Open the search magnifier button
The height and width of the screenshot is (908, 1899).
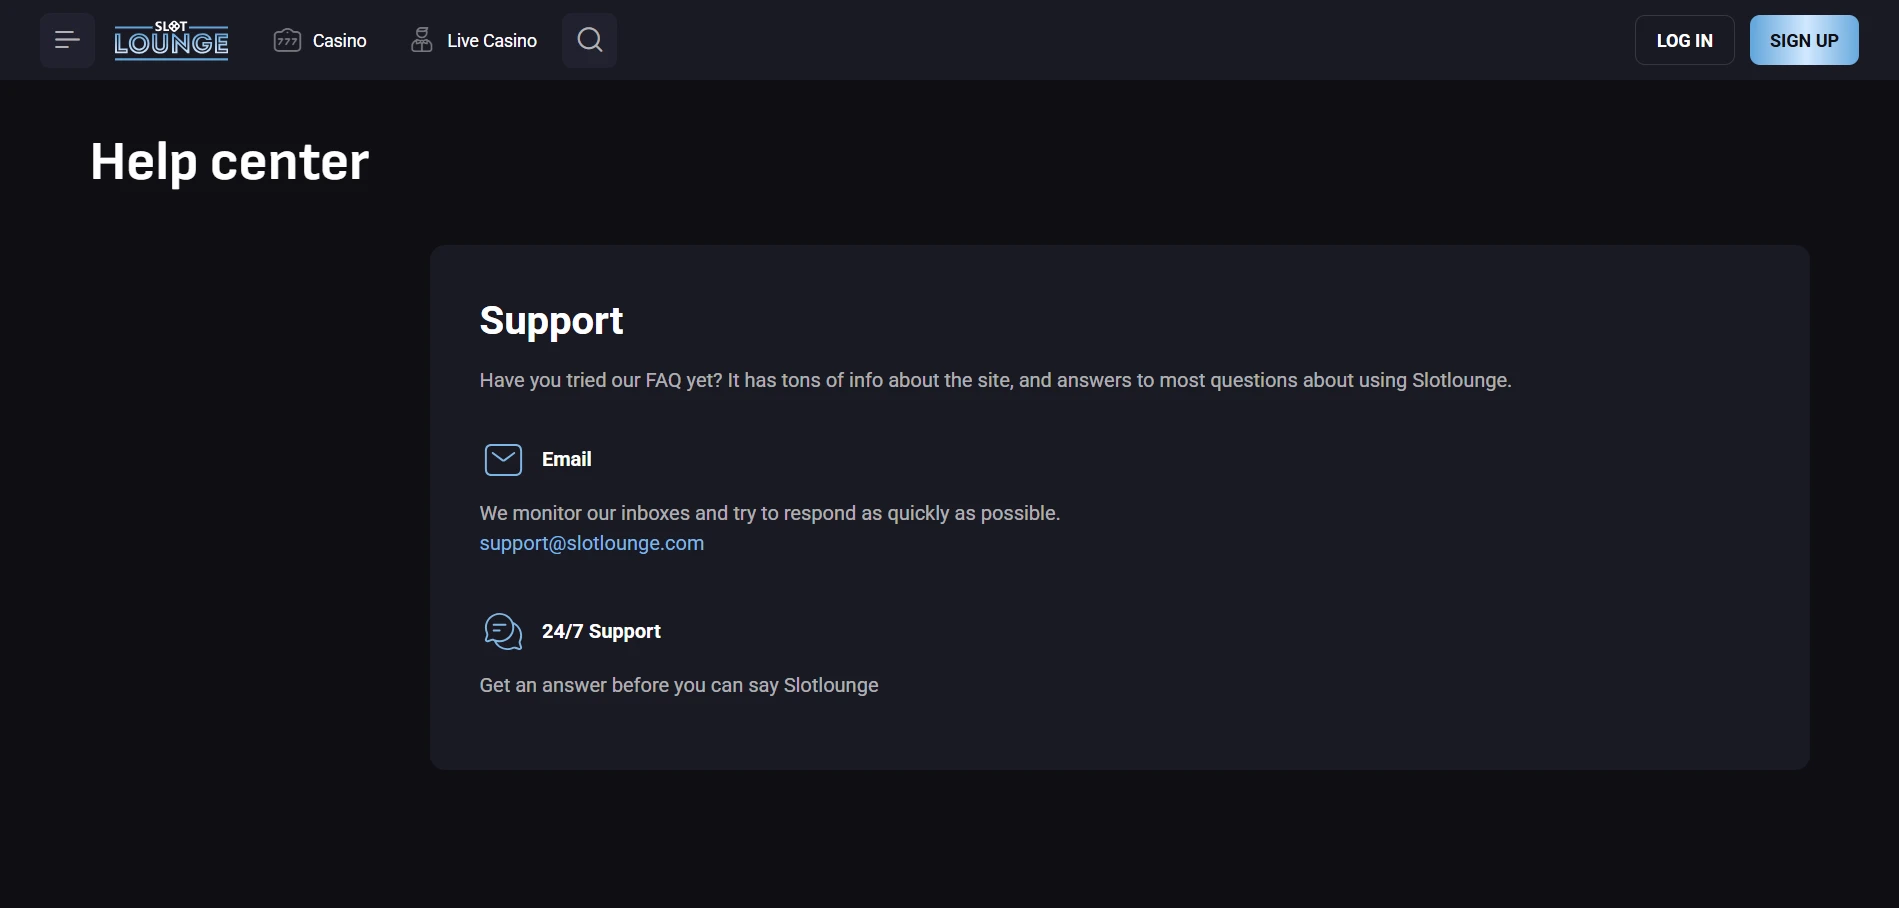tap(590, 40)
